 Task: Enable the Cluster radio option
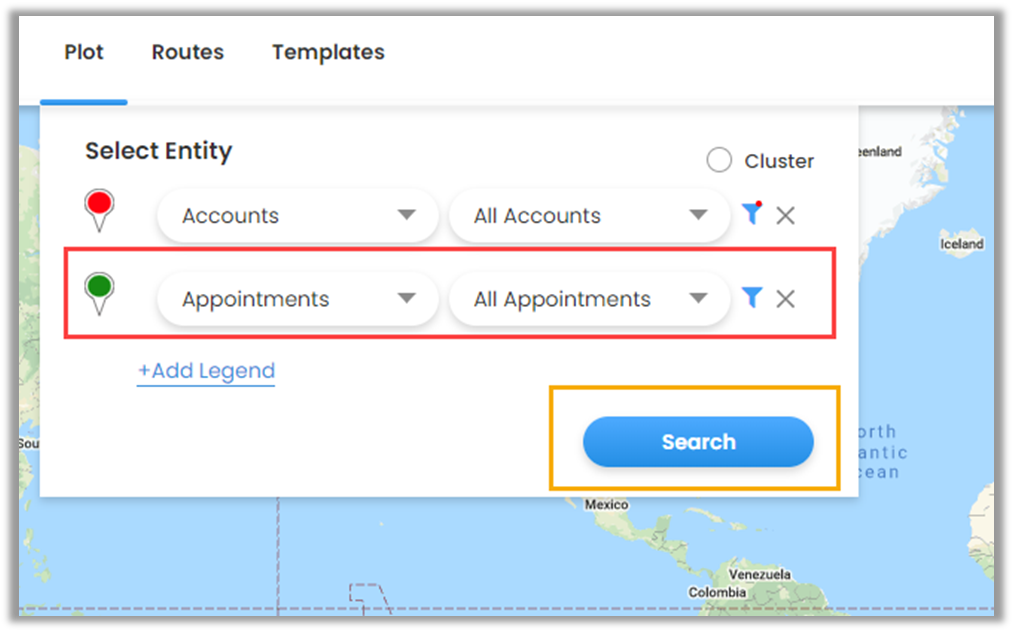click(x=719, y=160)
